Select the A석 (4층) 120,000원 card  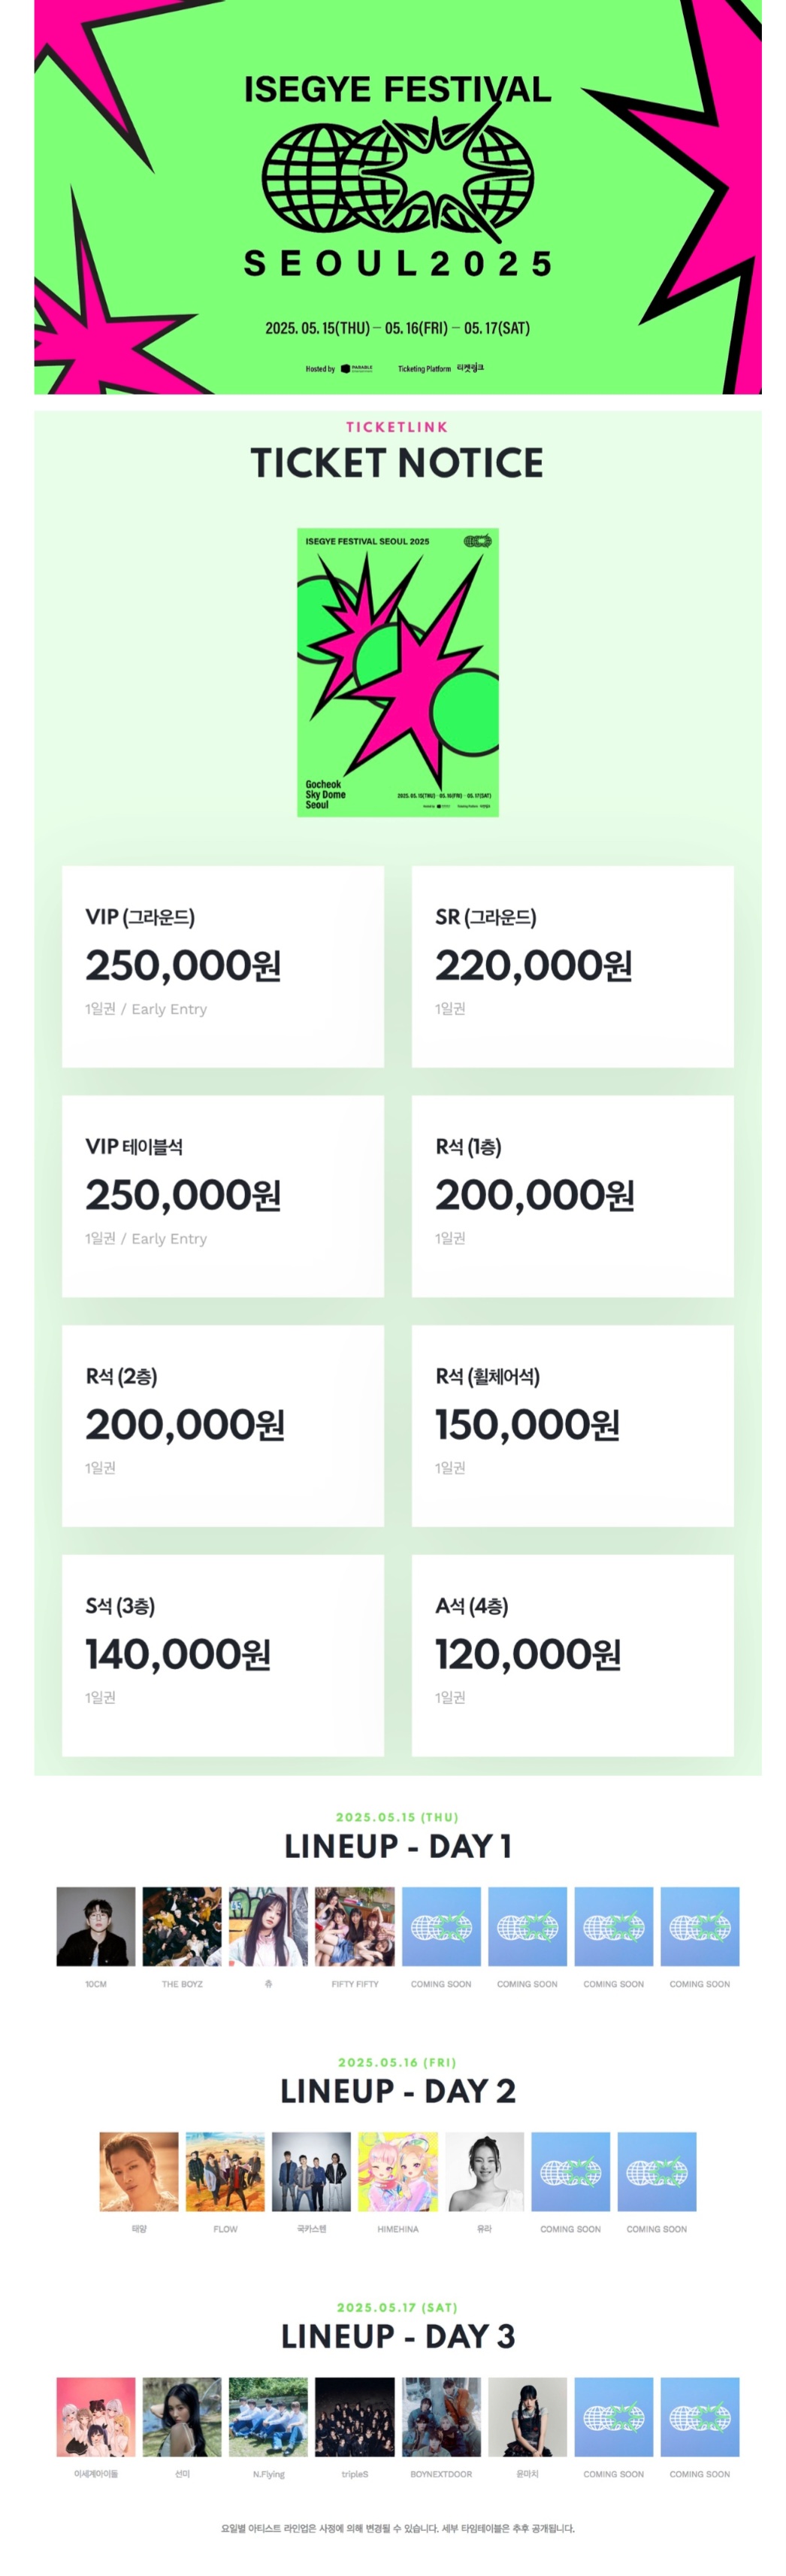pos(572,1654)
